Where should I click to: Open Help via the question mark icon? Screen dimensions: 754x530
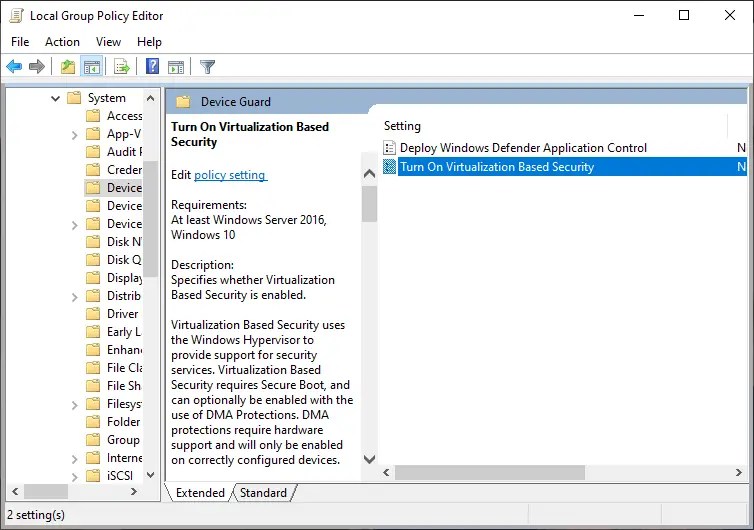coord(152,67)
